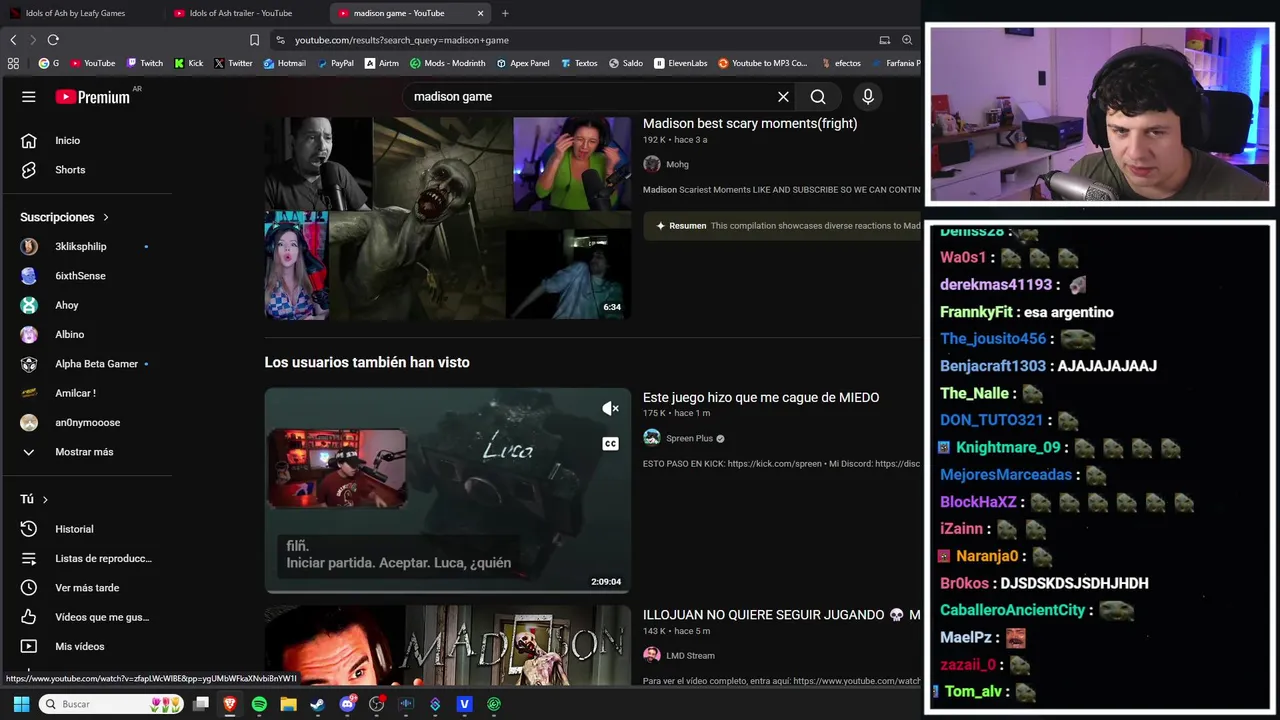Open ILLOJUAN NO QUIERE SEGUIR JUGANDO video
Image resolution: width=1280 pixels, height=720 pixels.
point(781,615)
